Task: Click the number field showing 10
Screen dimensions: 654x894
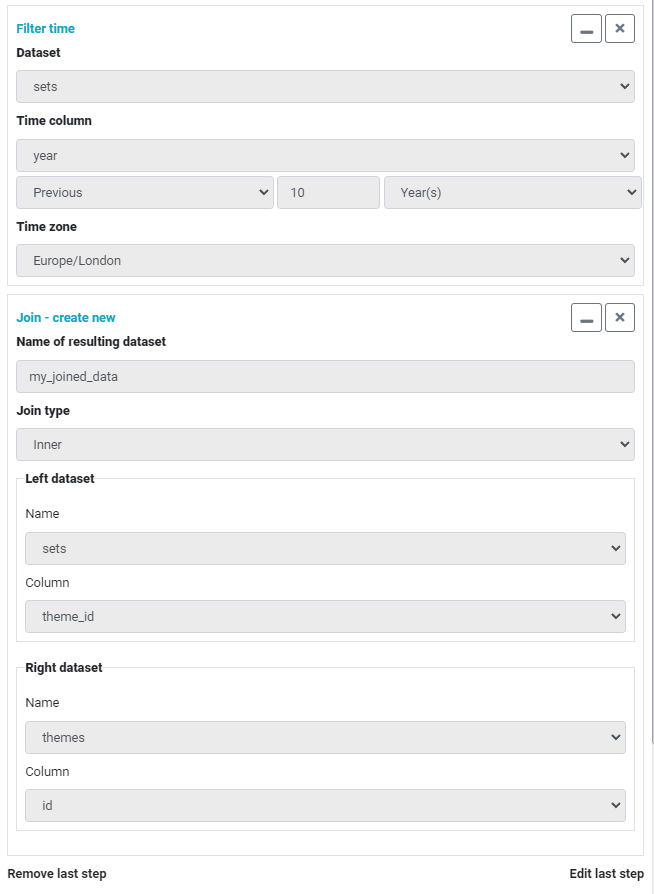Action: point(328,193)
